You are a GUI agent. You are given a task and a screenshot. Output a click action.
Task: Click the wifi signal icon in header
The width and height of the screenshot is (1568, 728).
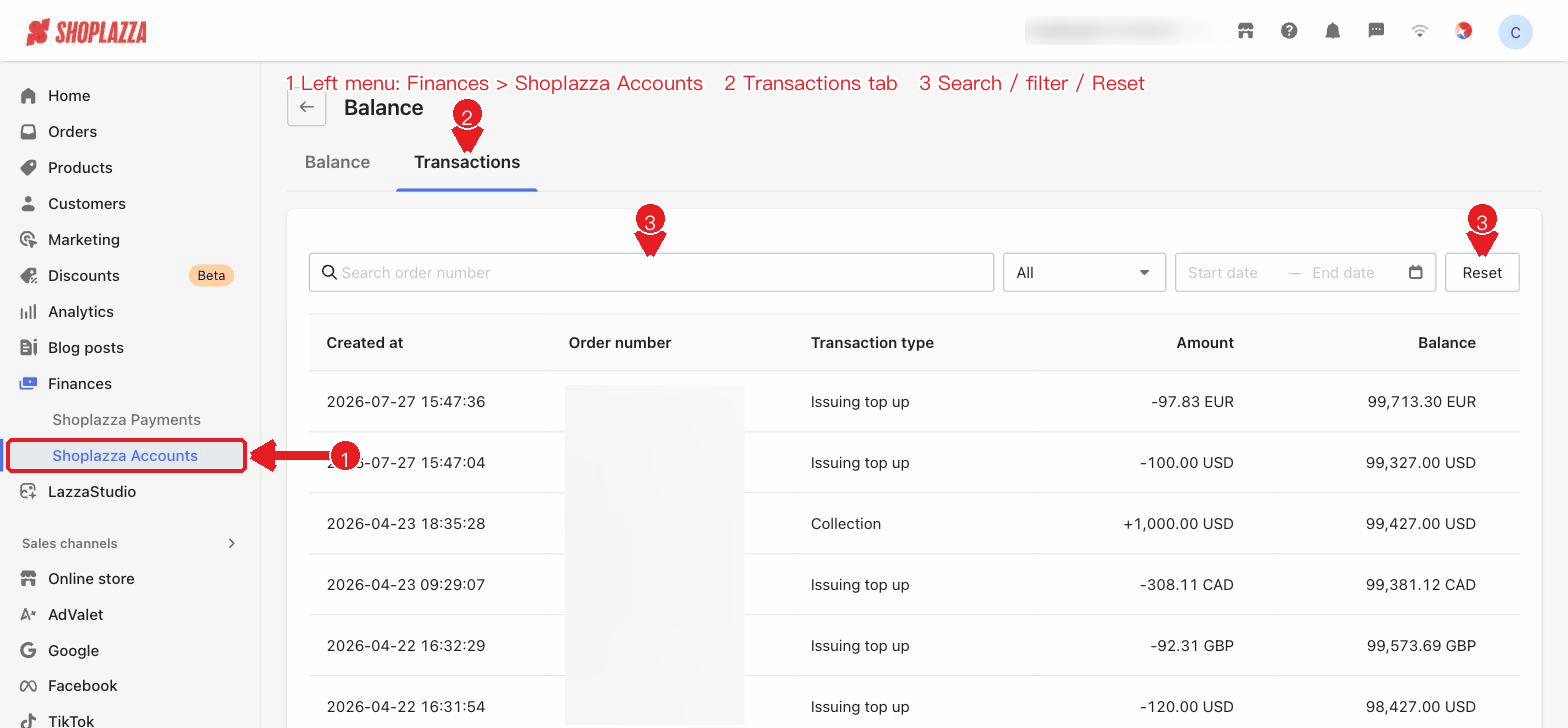coord(1419,31)
